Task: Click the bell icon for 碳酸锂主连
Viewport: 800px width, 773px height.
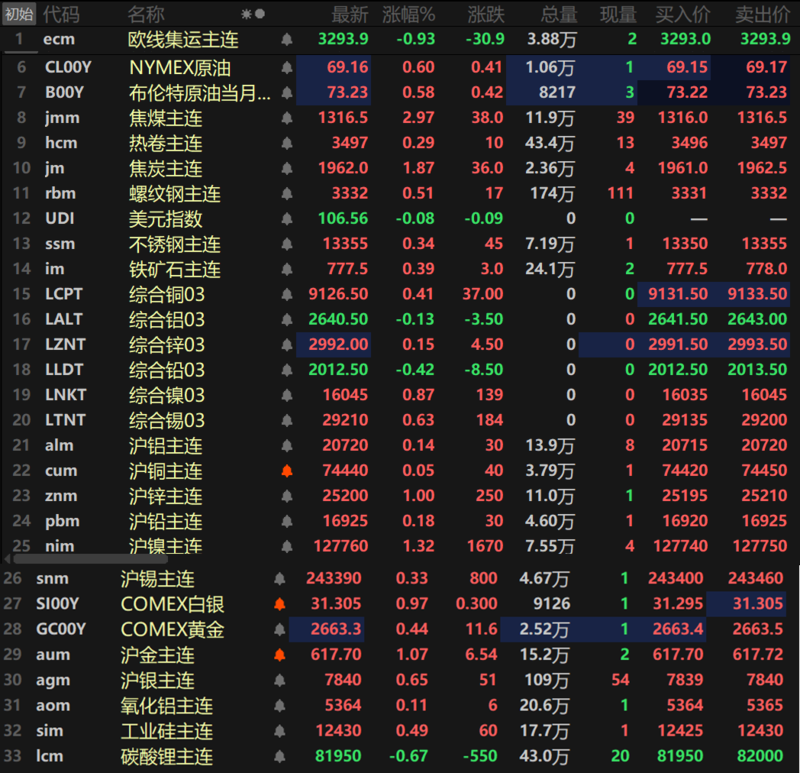Action: pos(280,757)
